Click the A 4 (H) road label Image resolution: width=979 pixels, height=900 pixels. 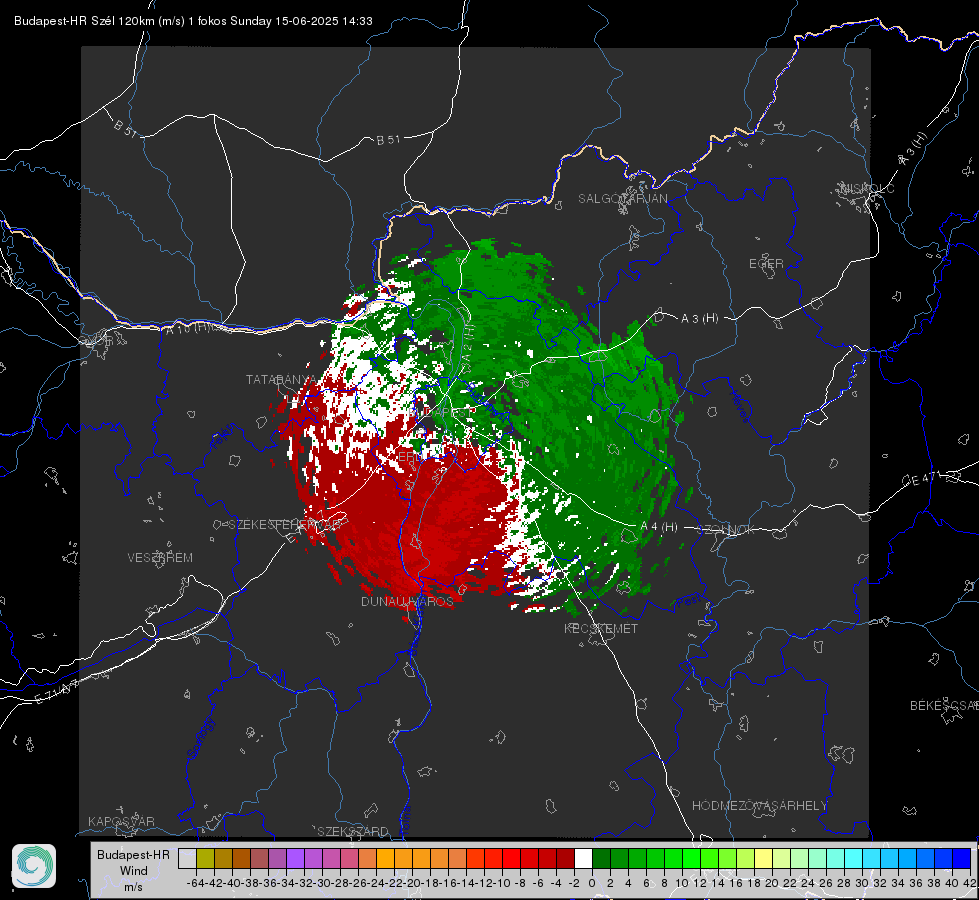(659, 527)
